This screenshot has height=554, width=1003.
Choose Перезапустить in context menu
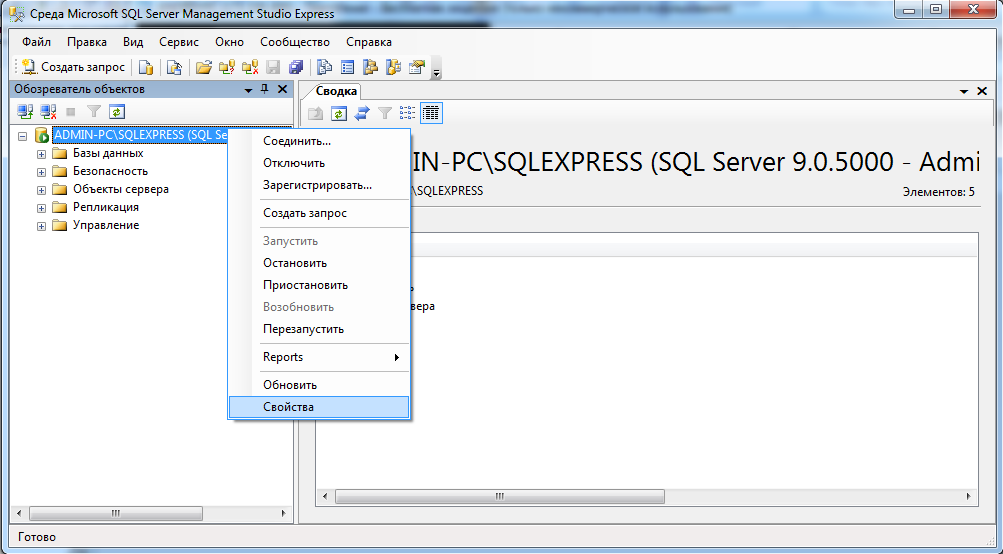click(x=319, y=329)
